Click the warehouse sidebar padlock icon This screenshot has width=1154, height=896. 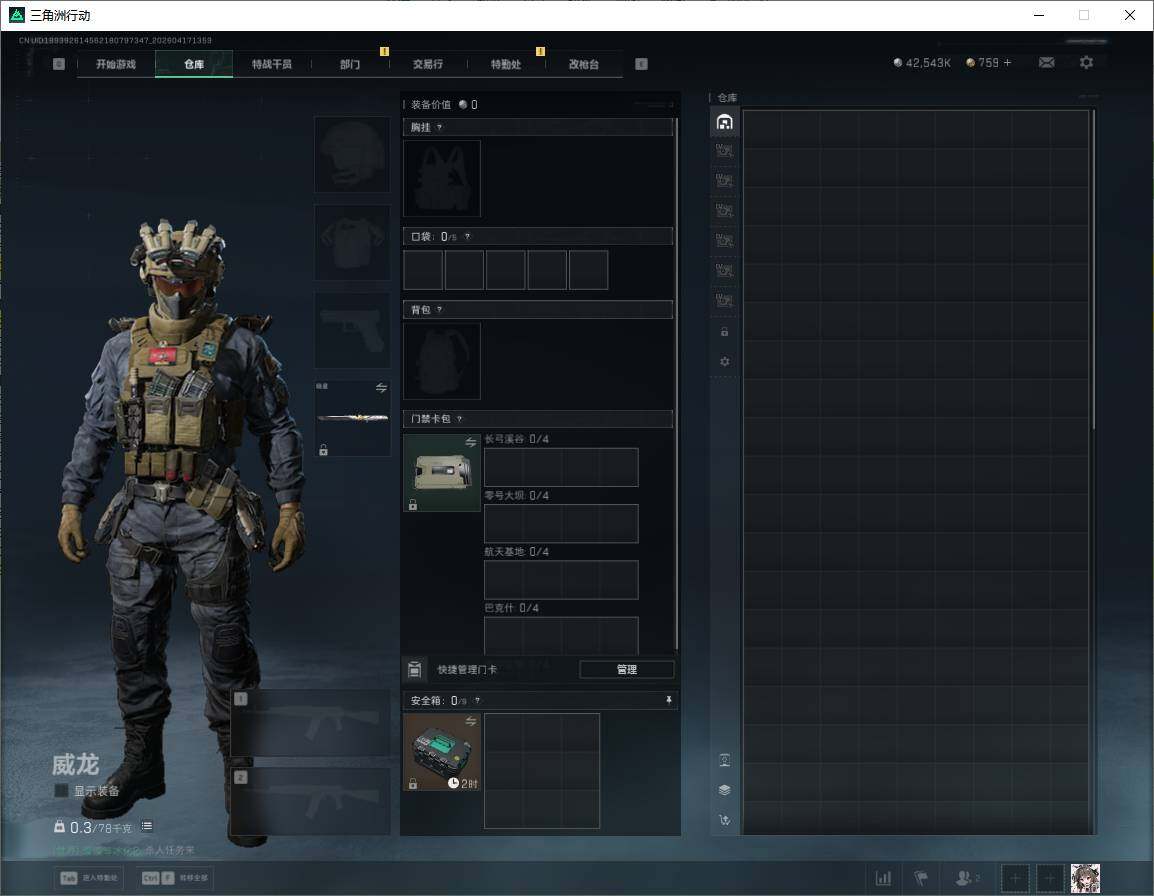724,332
